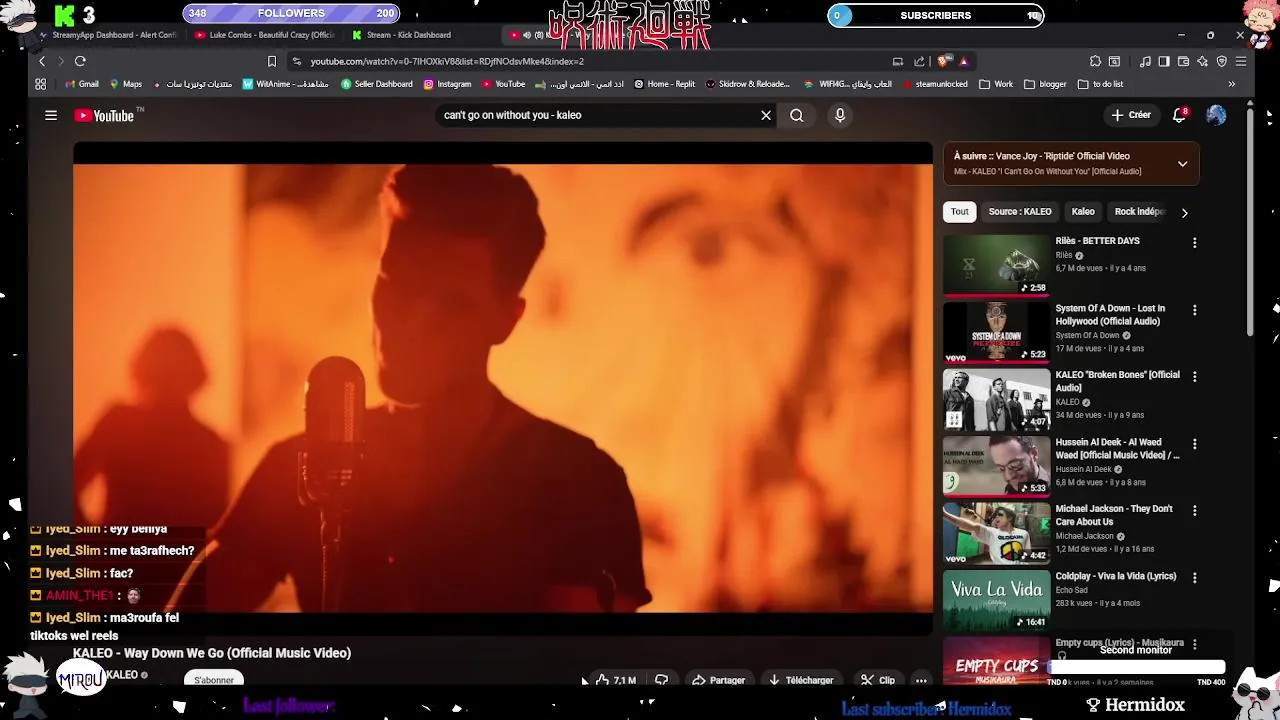The width and height of the screenshot is (1280, 720).
Task: Open options for KALEO Broken Bones
Action: click(1194, 377)
